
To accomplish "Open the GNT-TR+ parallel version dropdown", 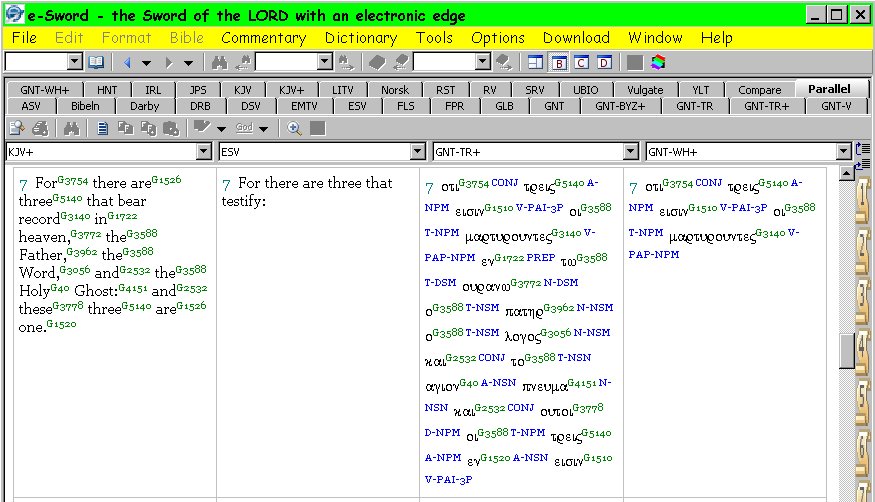I will [x=631, y=151].
